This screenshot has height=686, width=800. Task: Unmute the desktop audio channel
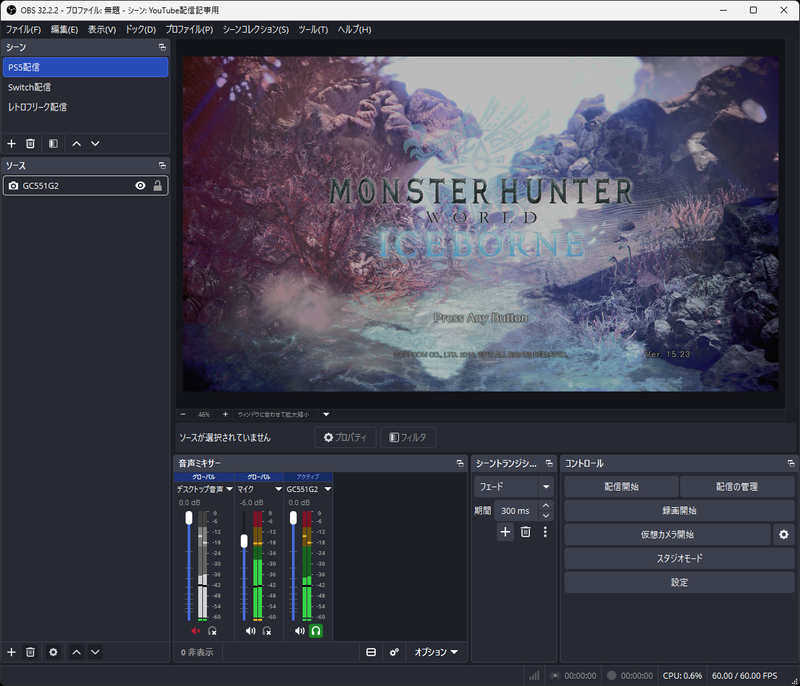[x=195, y=631]
